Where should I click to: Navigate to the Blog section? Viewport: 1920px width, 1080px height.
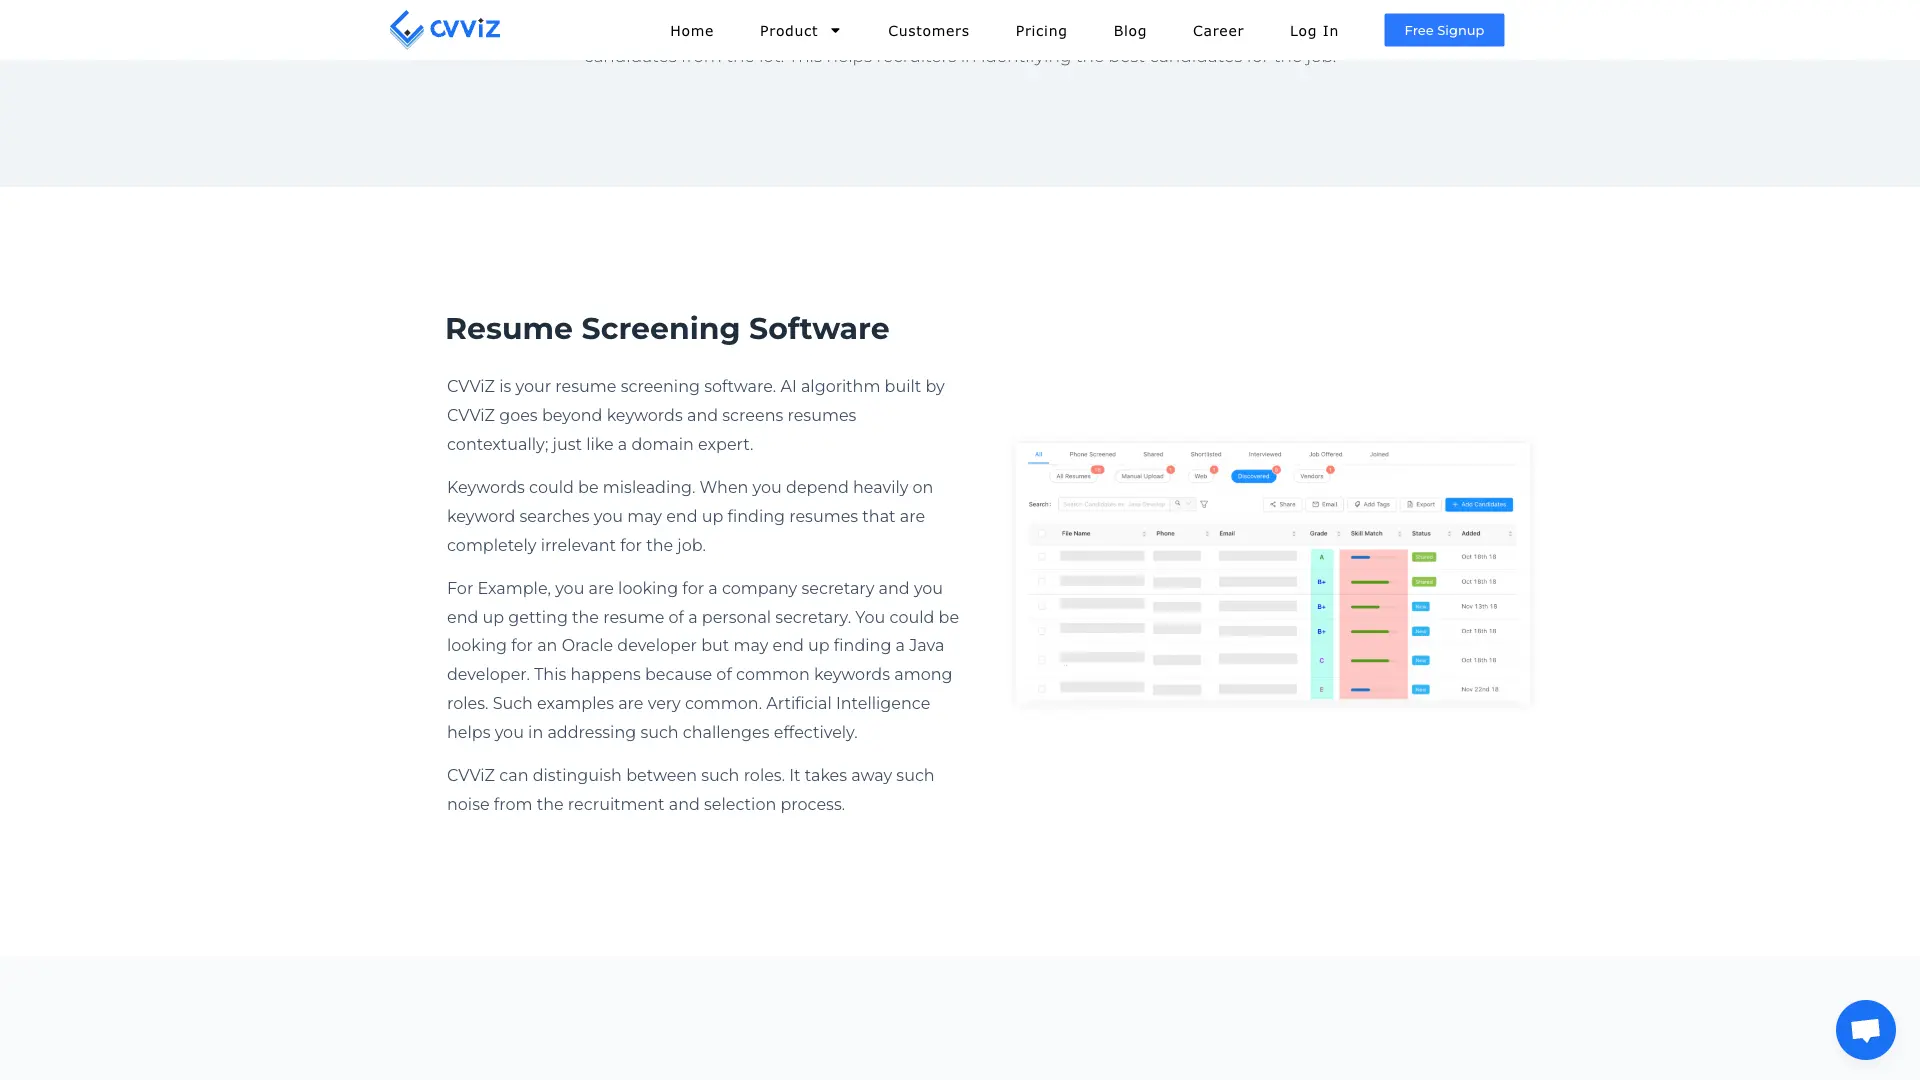1130,29
